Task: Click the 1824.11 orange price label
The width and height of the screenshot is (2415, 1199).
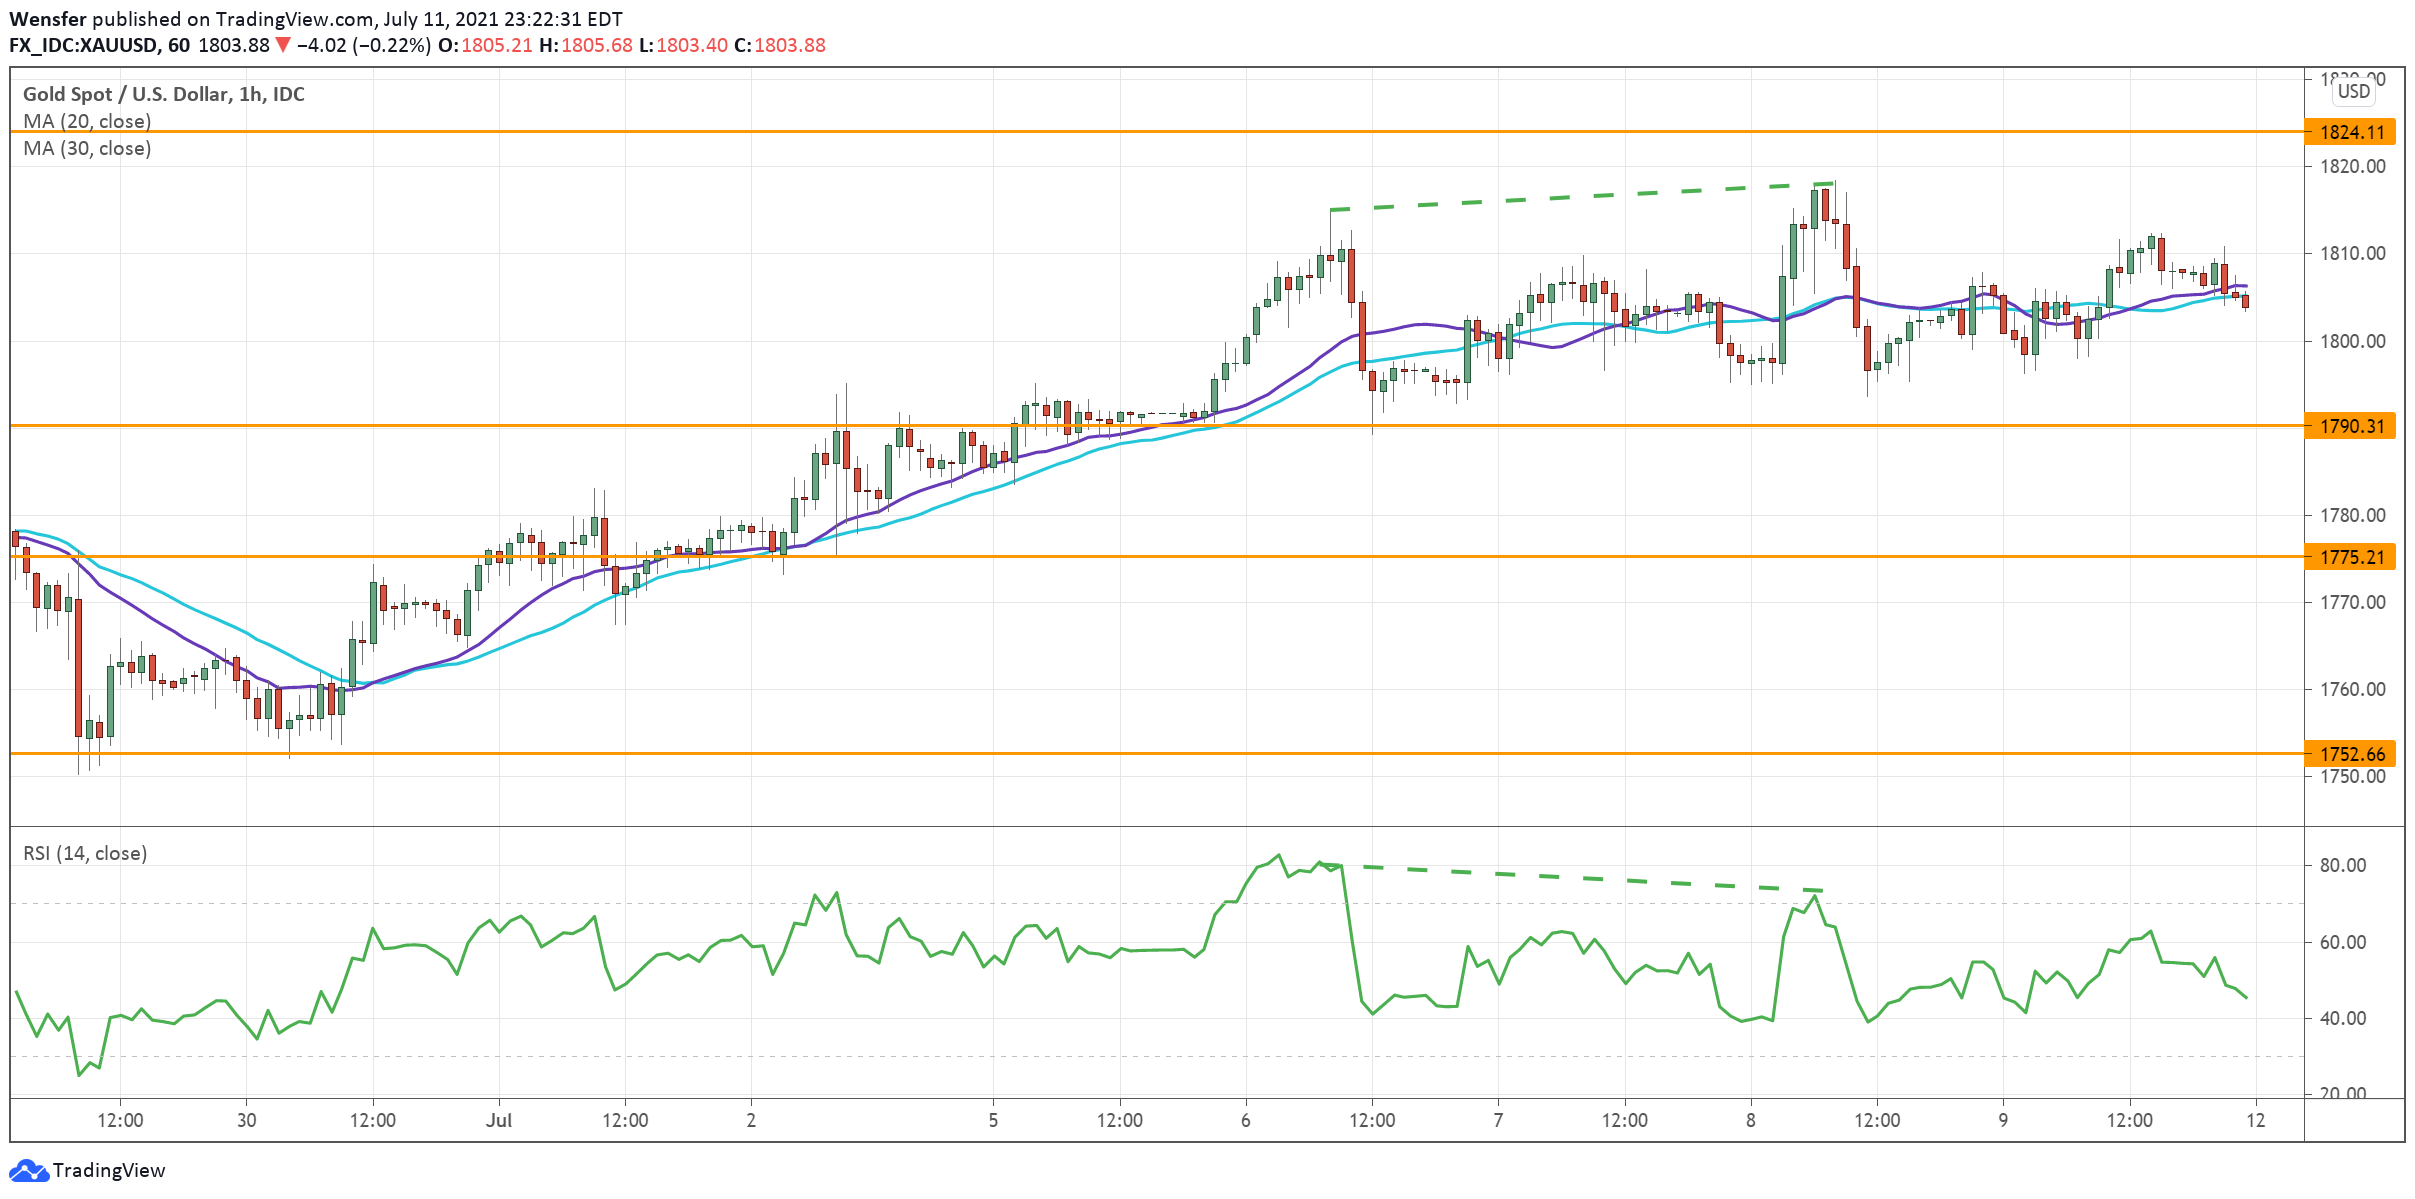Action: 2351,132
